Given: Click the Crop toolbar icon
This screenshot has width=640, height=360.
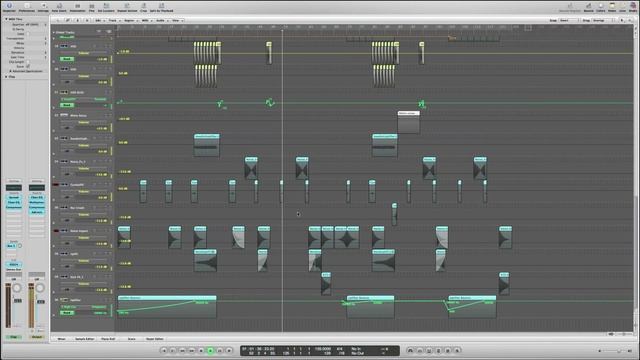Looking at the screenshot, I should [x=143, y=7].
